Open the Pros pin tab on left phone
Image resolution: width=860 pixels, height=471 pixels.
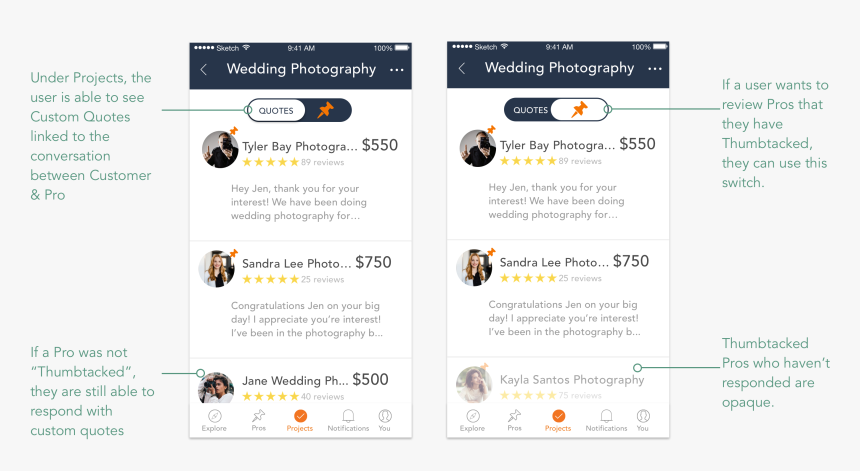258,421
